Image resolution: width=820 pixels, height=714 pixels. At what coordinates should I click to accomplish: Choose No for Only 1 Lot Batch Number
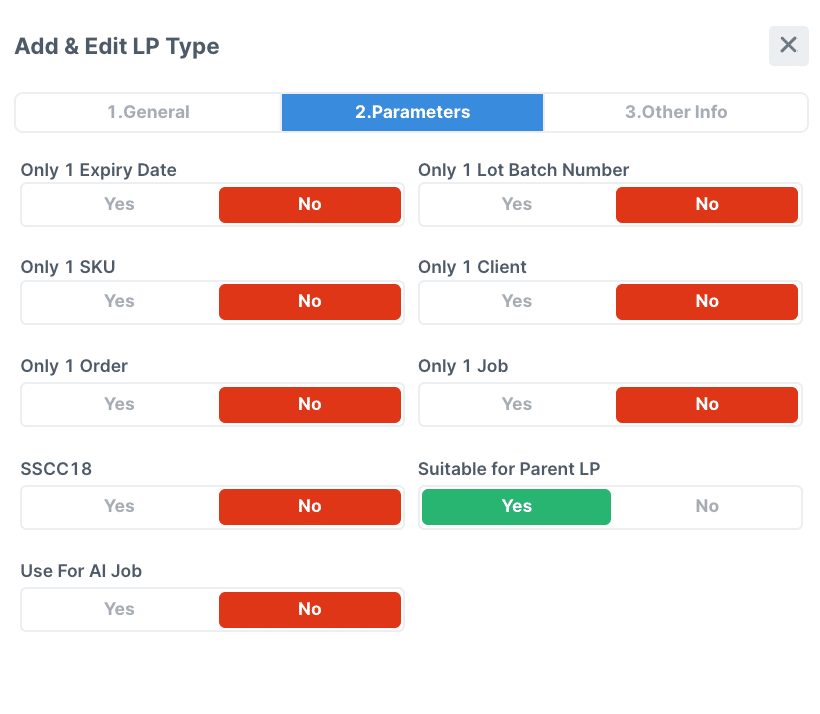tap(707, 204)
